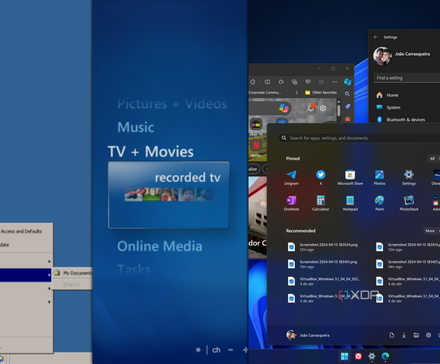This screenshot has width=440, height=364.
Task: Click My Documents in classic submenu
Action: point(73,273)
